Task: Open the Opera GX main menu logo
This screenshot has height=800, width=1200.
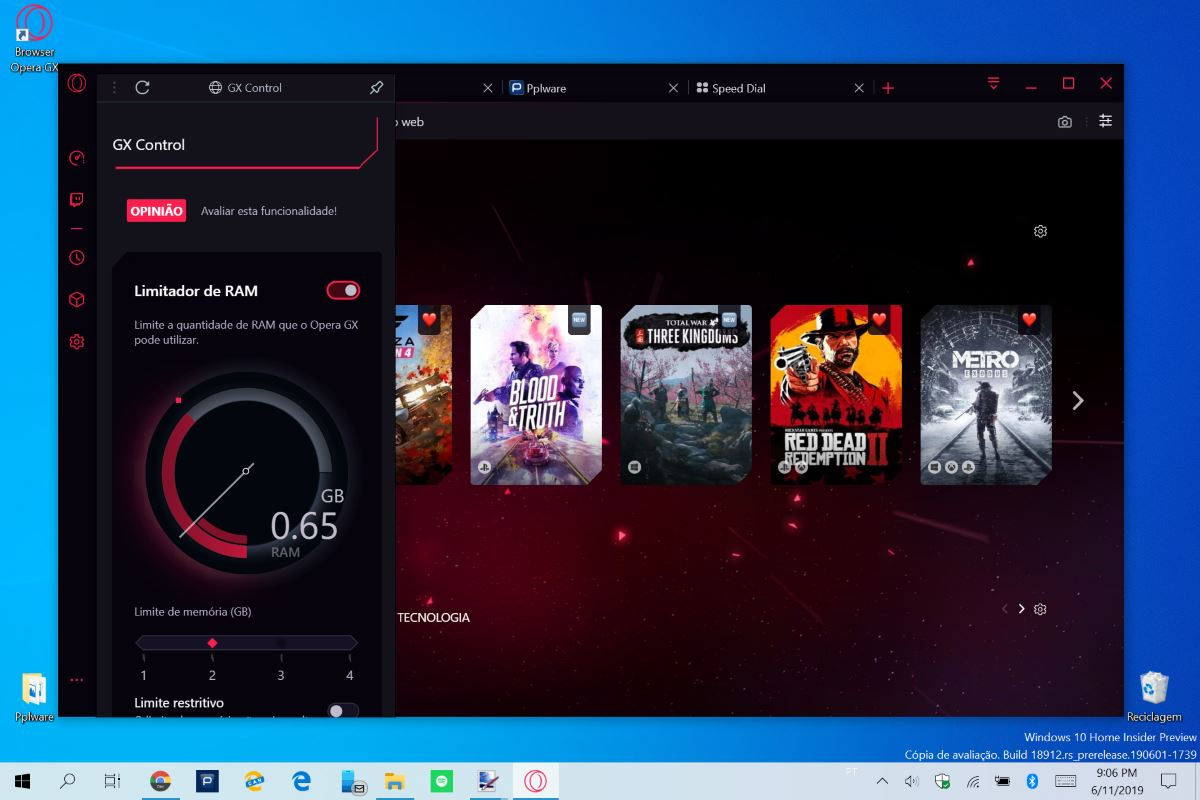Action: [77, 84]
